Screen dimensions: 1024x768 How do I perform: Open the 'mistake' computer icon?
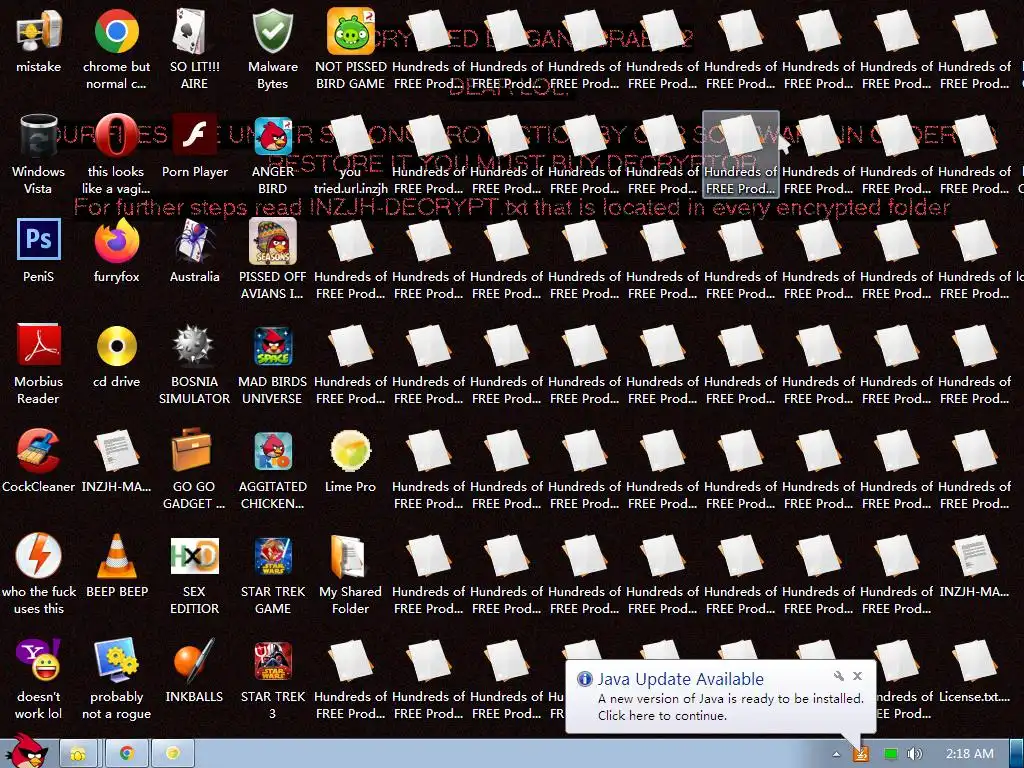pyautogui.click(x=39, y=31)
